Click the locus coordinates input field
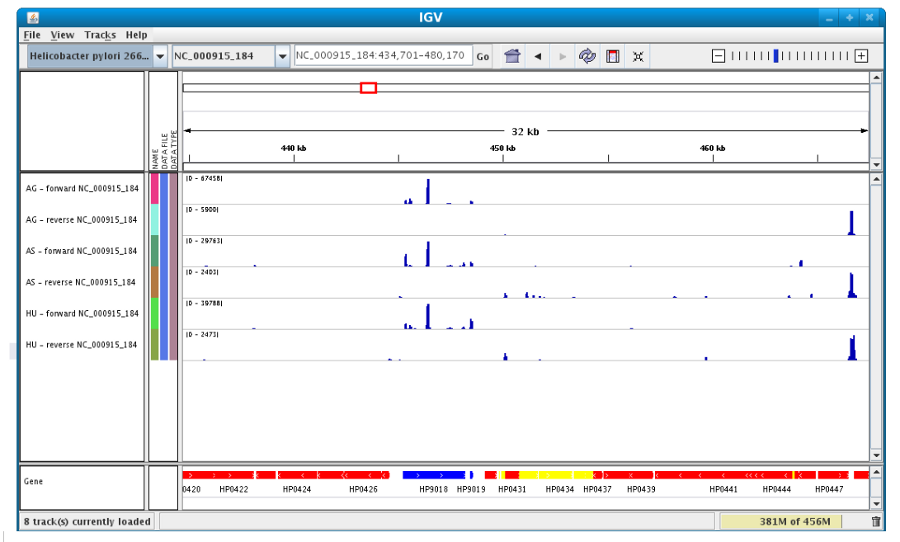This screenshot has height=542, width=900. (x=383, y=56)
